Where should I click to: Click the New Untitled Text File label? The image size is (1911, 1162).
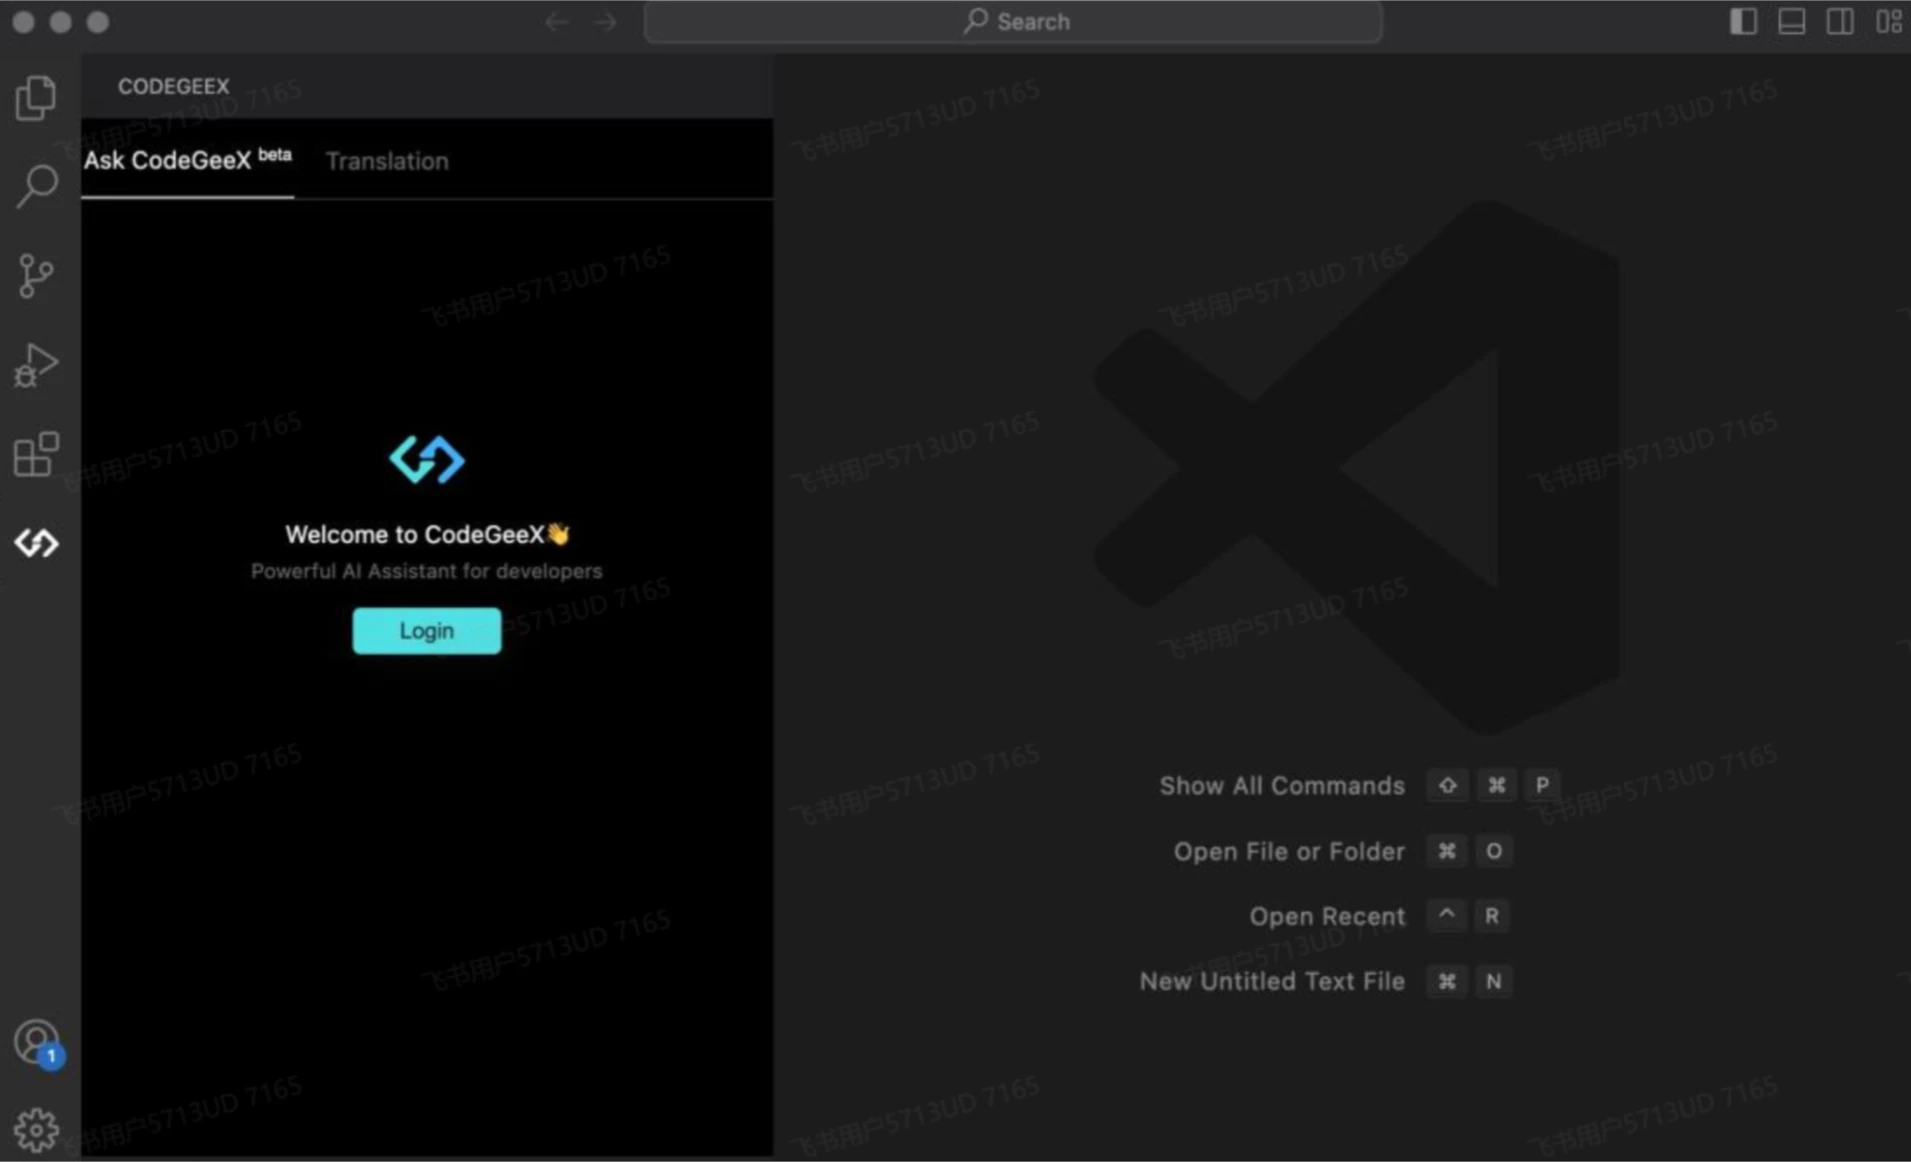click(1272, 982)
